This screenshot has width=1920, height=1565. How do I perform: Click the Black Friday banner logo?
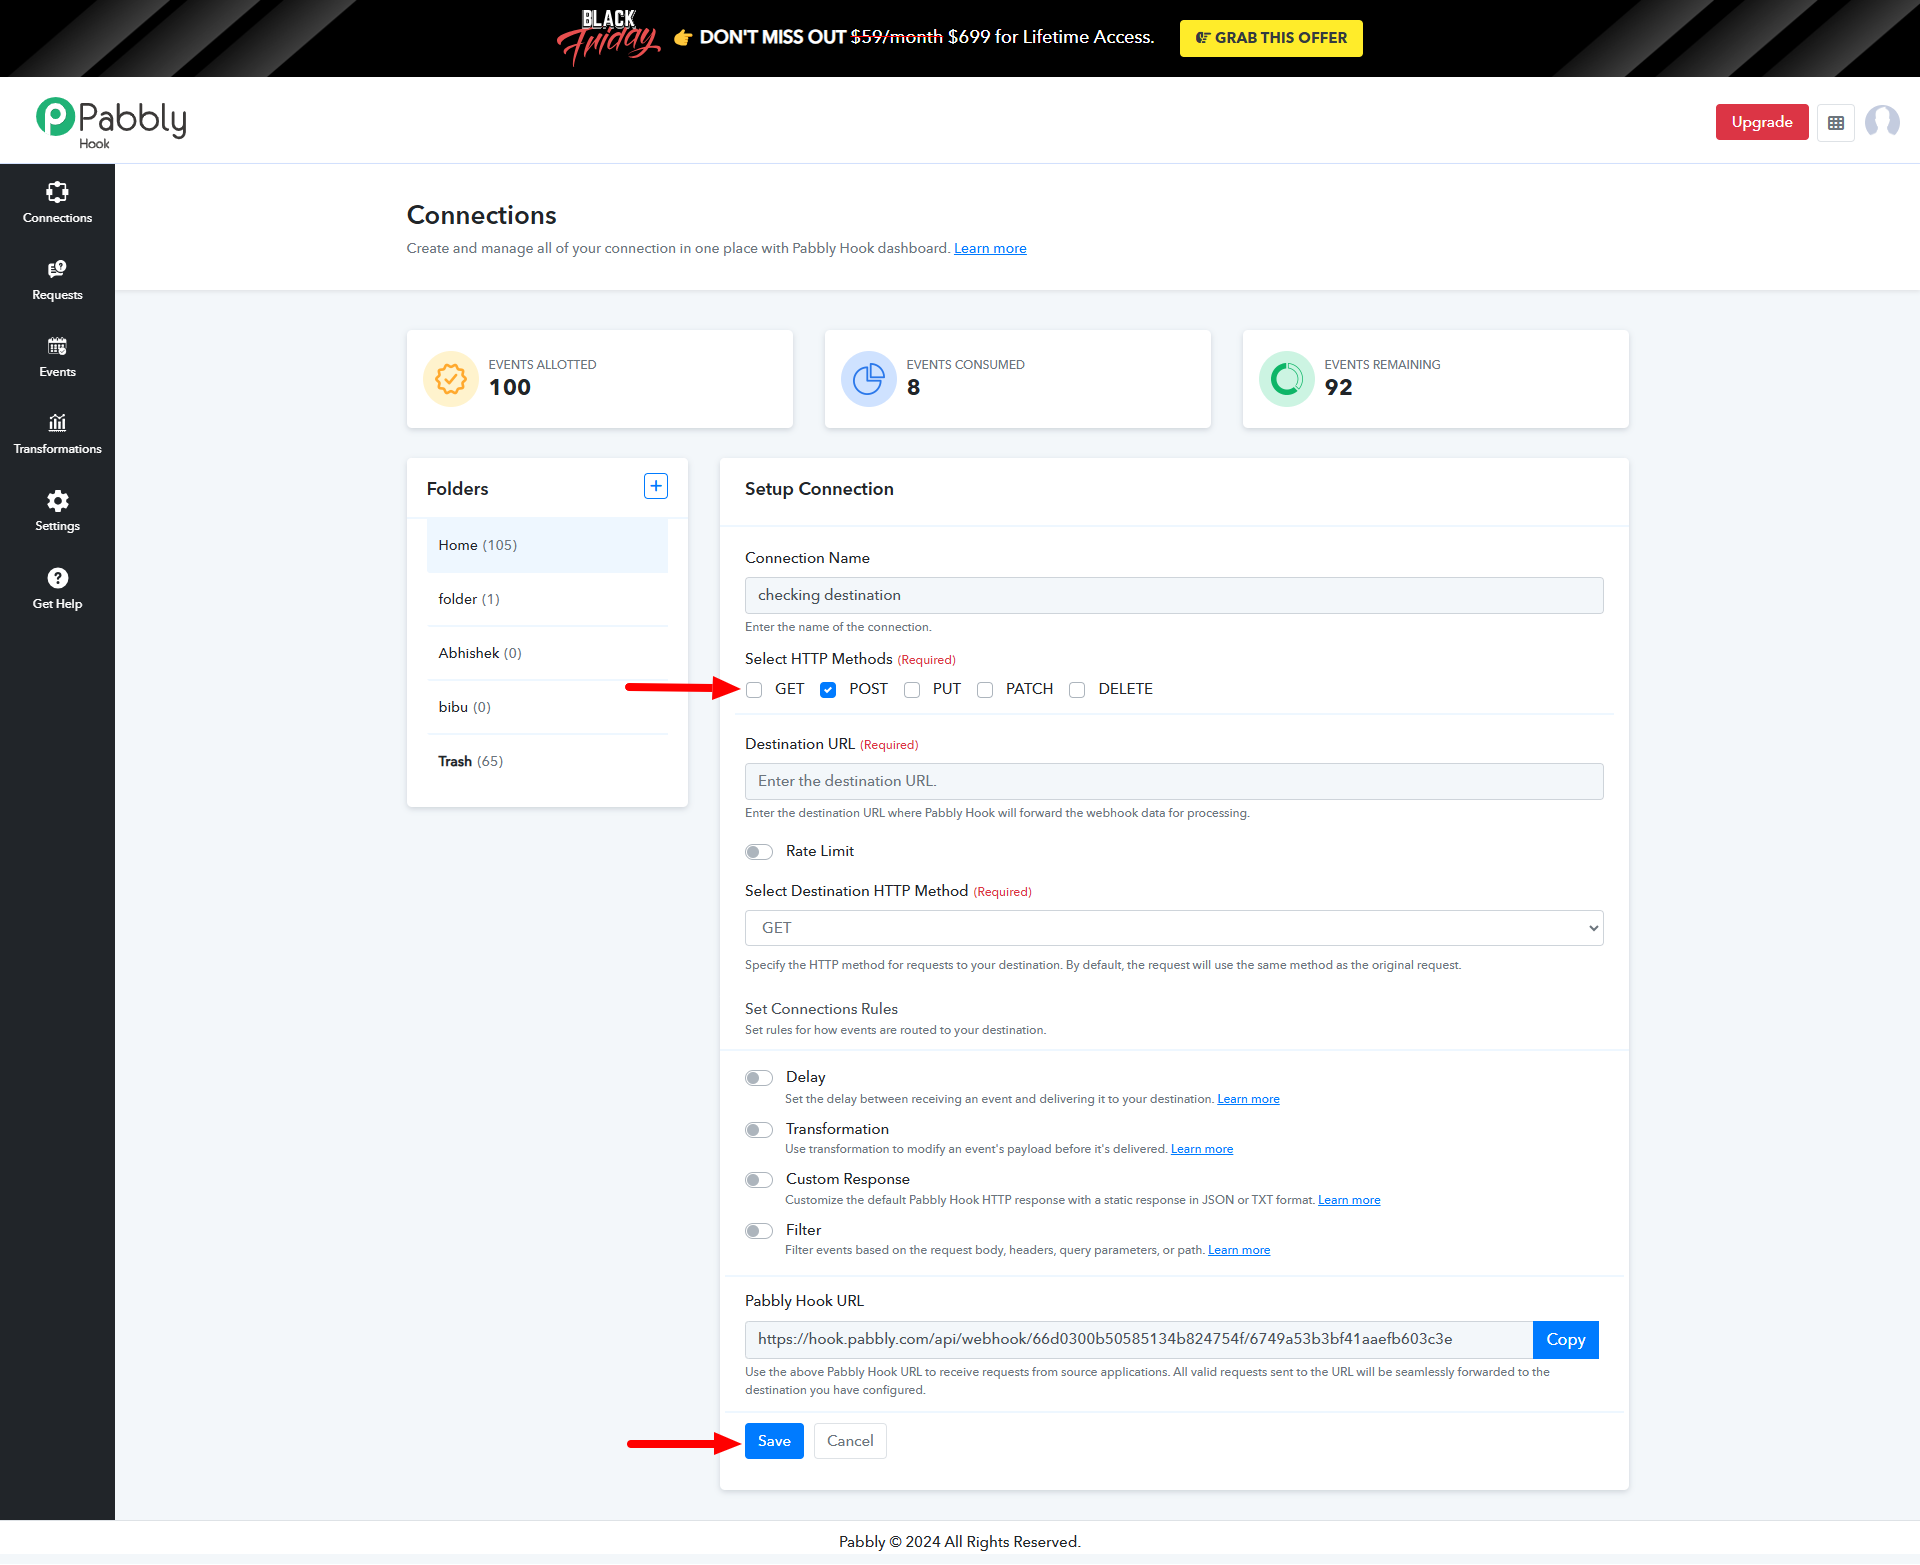(608, 37)
